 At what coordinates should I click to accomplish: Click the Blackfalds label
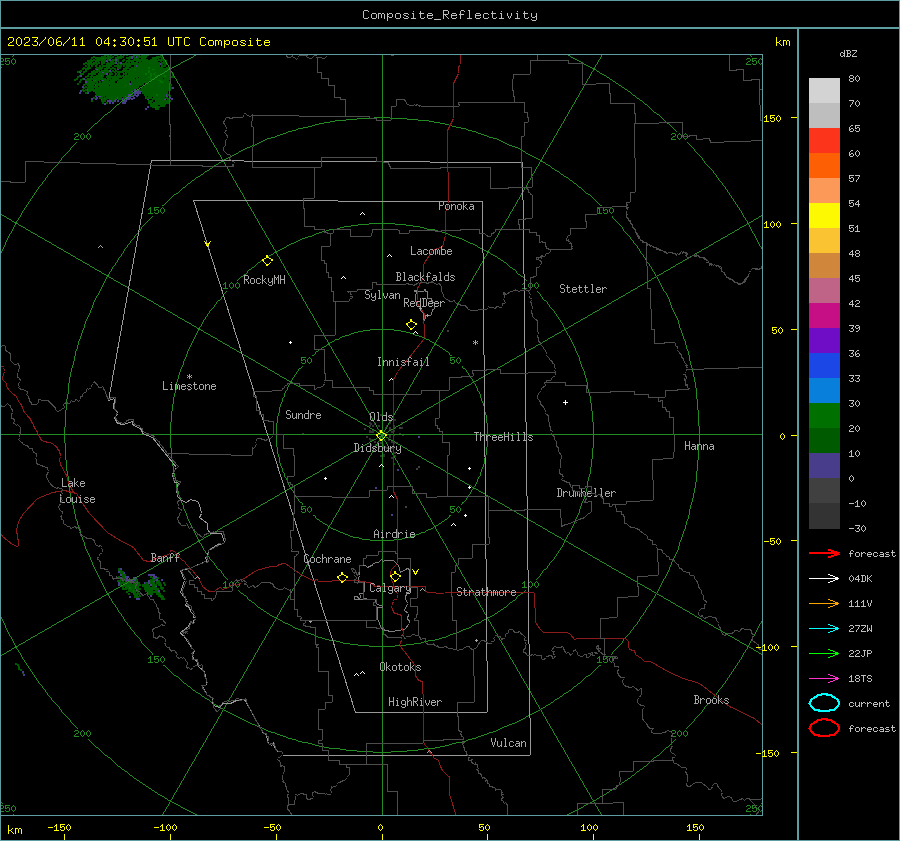[425, 277]
